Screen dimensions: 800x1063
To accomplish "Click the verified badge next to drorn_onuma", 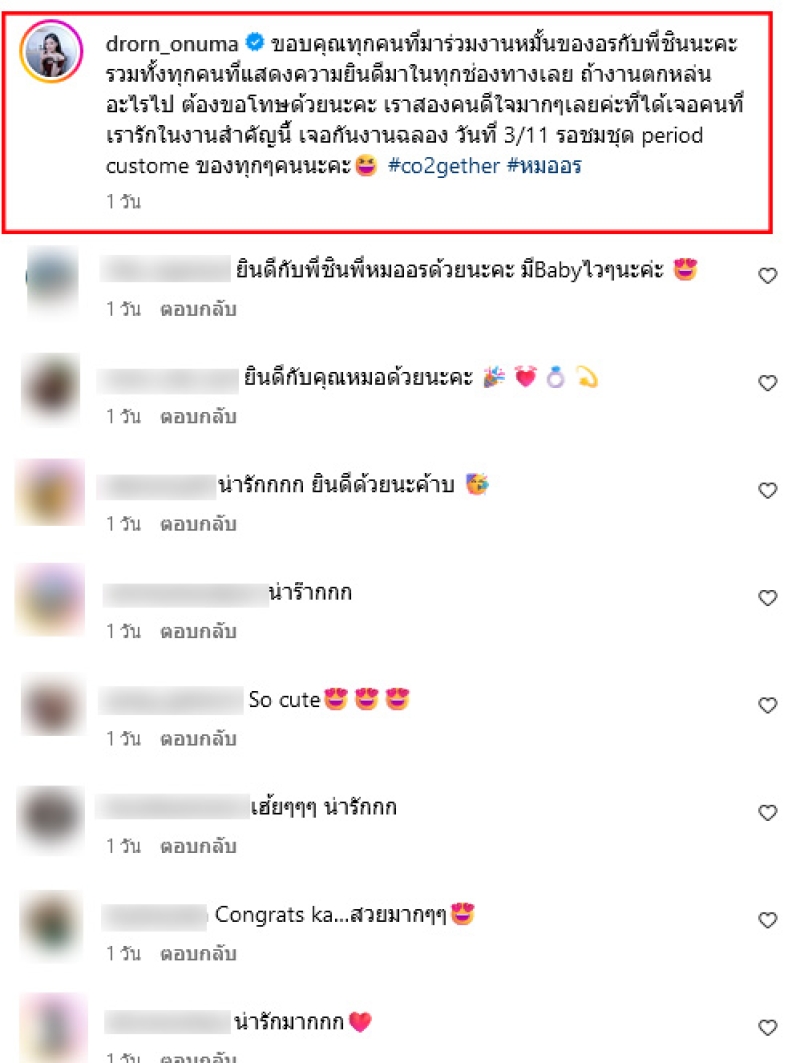I will pyautogui.click(x=254, y=43).
